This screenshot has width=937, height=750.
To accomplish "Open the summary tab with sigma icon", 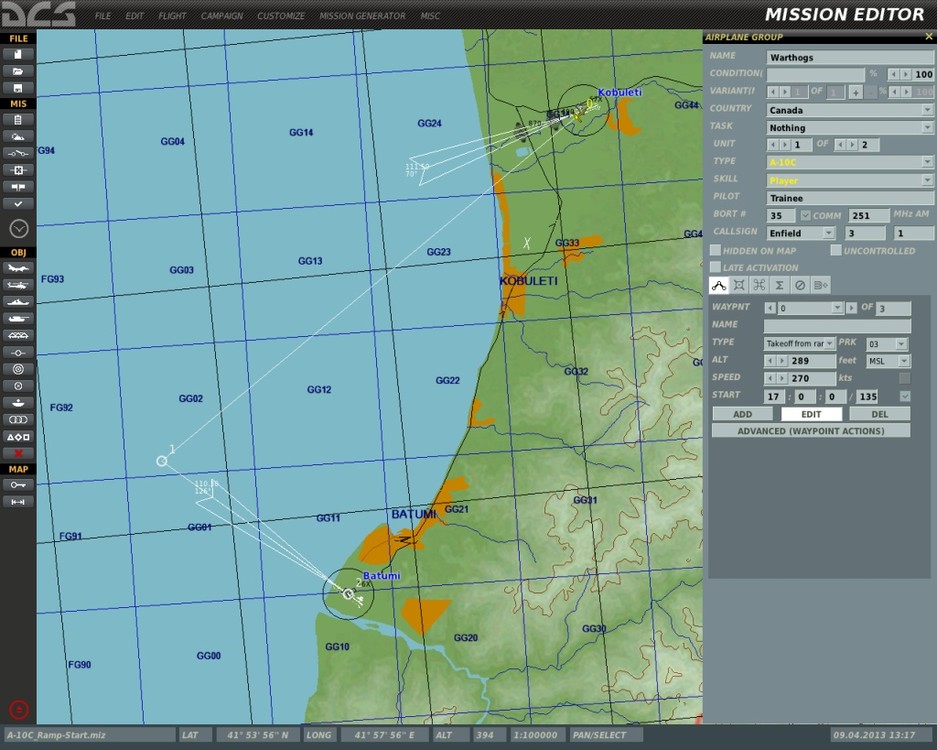I will (x=779, y=285).
